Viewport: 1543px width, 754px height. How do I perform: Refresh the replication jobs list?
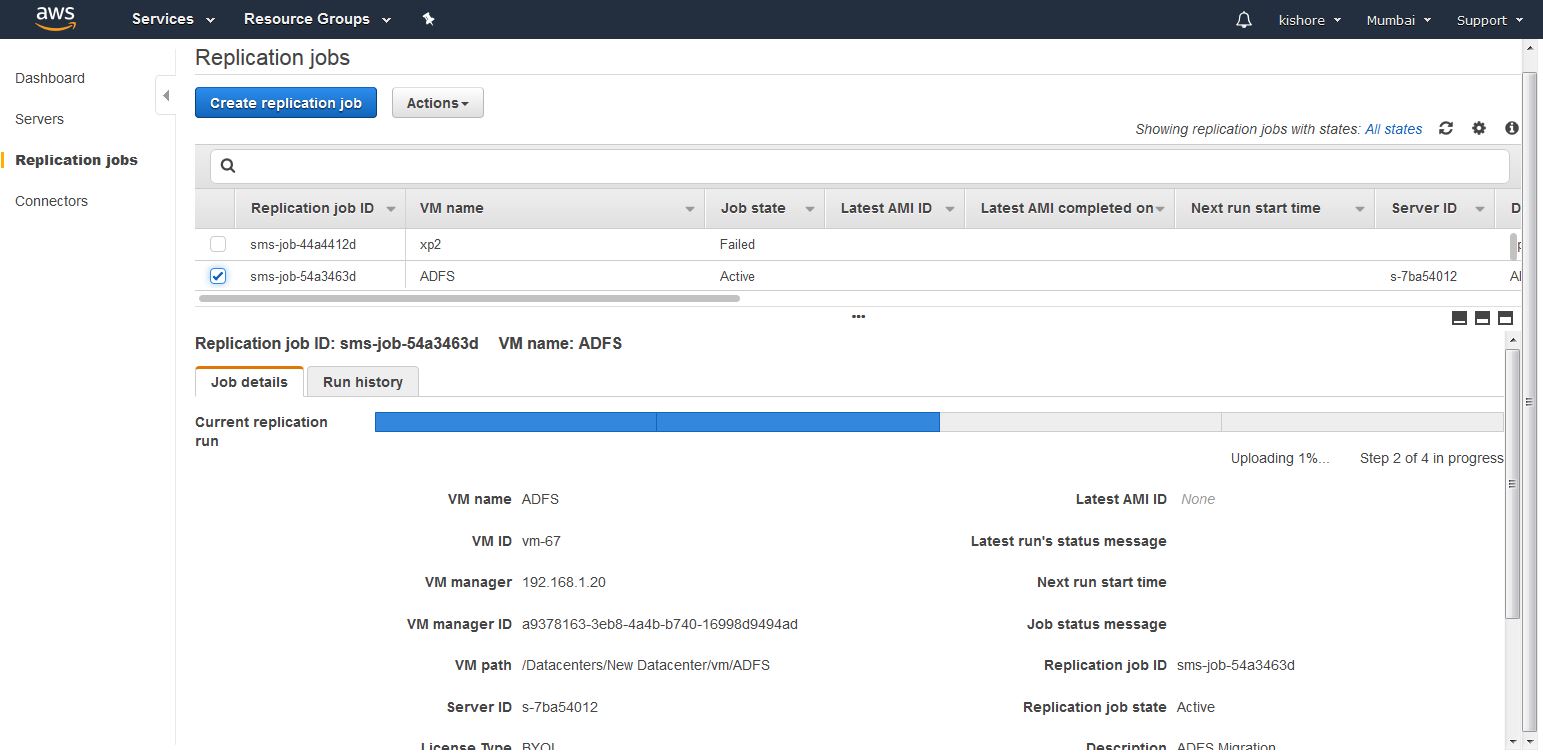pyautogui.click(x=1446, y=128)
